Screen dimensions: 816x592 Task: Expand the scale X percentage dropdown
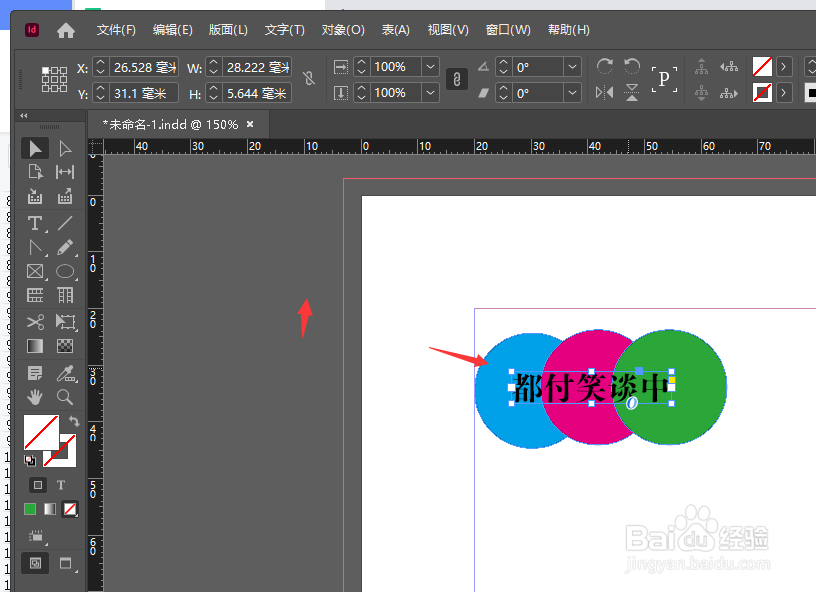coord(430,67)
